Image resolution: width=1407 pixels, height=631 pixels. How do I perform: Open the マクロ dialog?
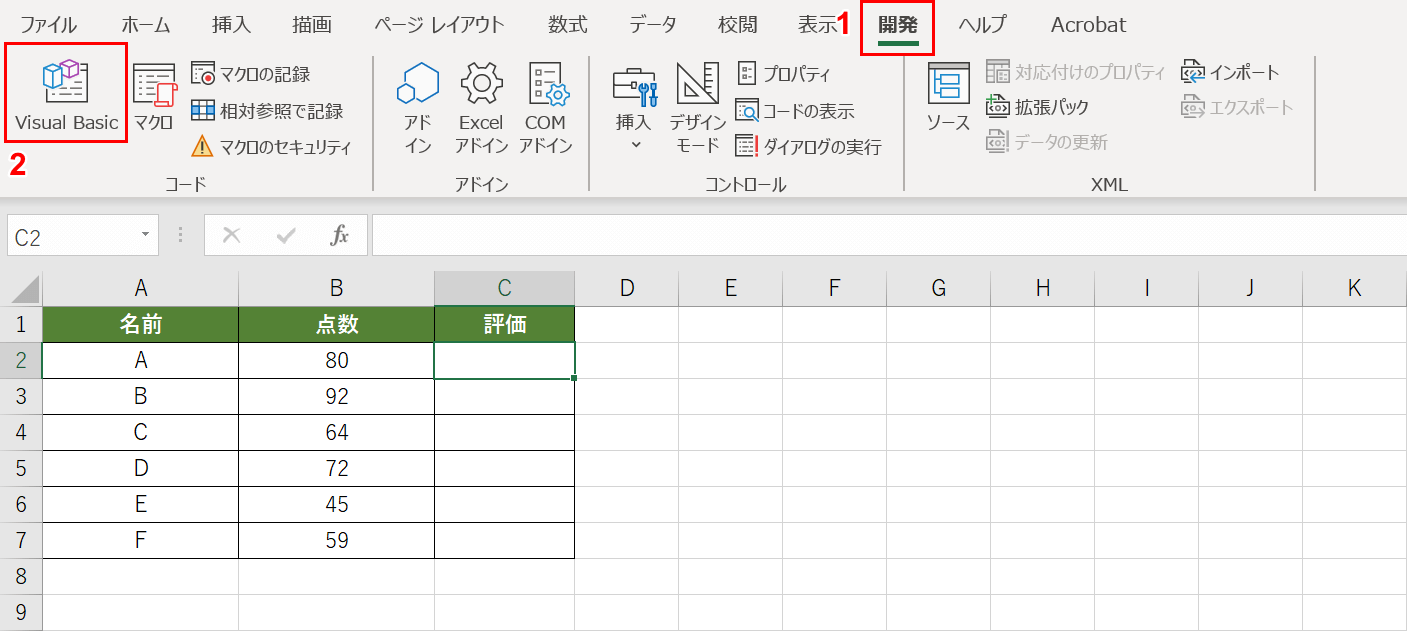[x=152, y=90]
